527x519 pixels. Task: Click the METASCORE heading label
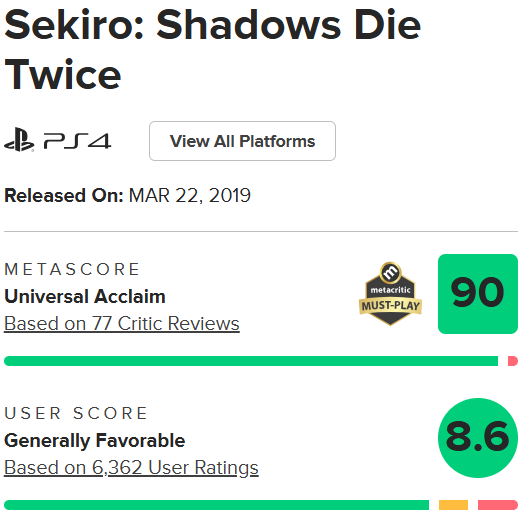[72, 269]
